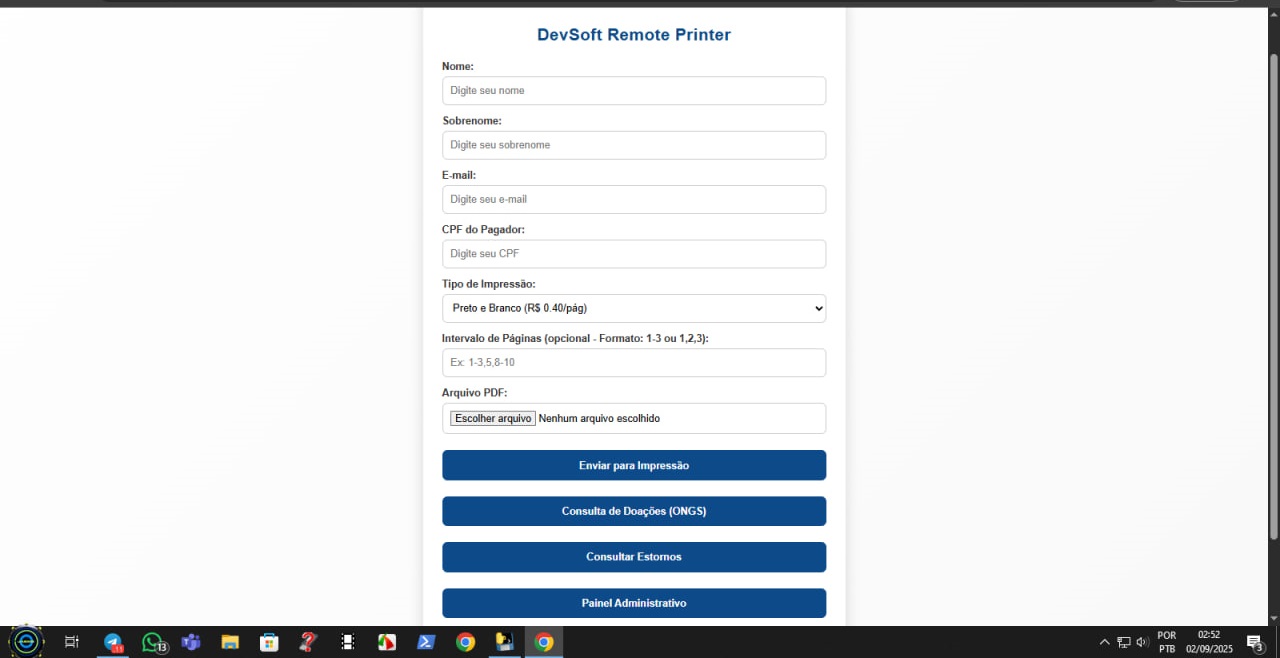Open Consulta de Doações (ONGS)
The image size is (1280, 658).
pos(634,511)
